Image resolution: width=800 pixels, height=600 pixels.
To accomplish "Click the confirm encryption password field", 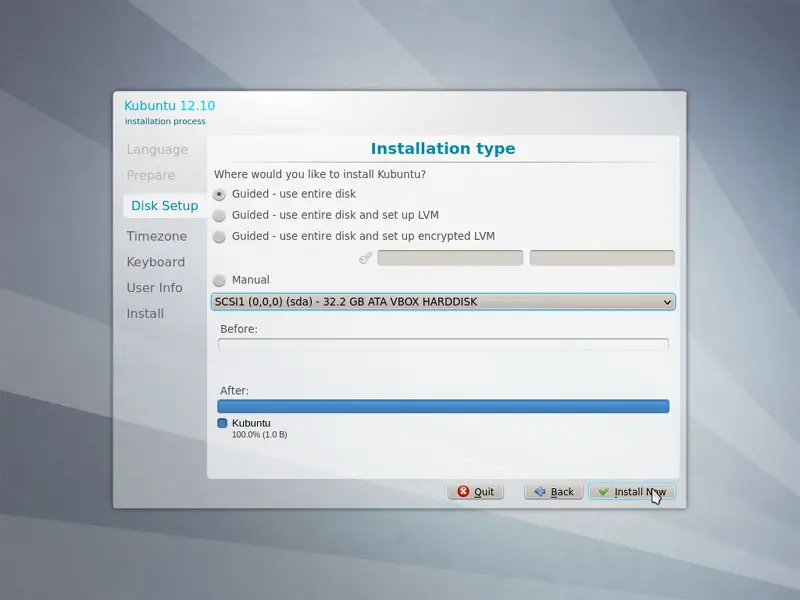I will (602, 258).
